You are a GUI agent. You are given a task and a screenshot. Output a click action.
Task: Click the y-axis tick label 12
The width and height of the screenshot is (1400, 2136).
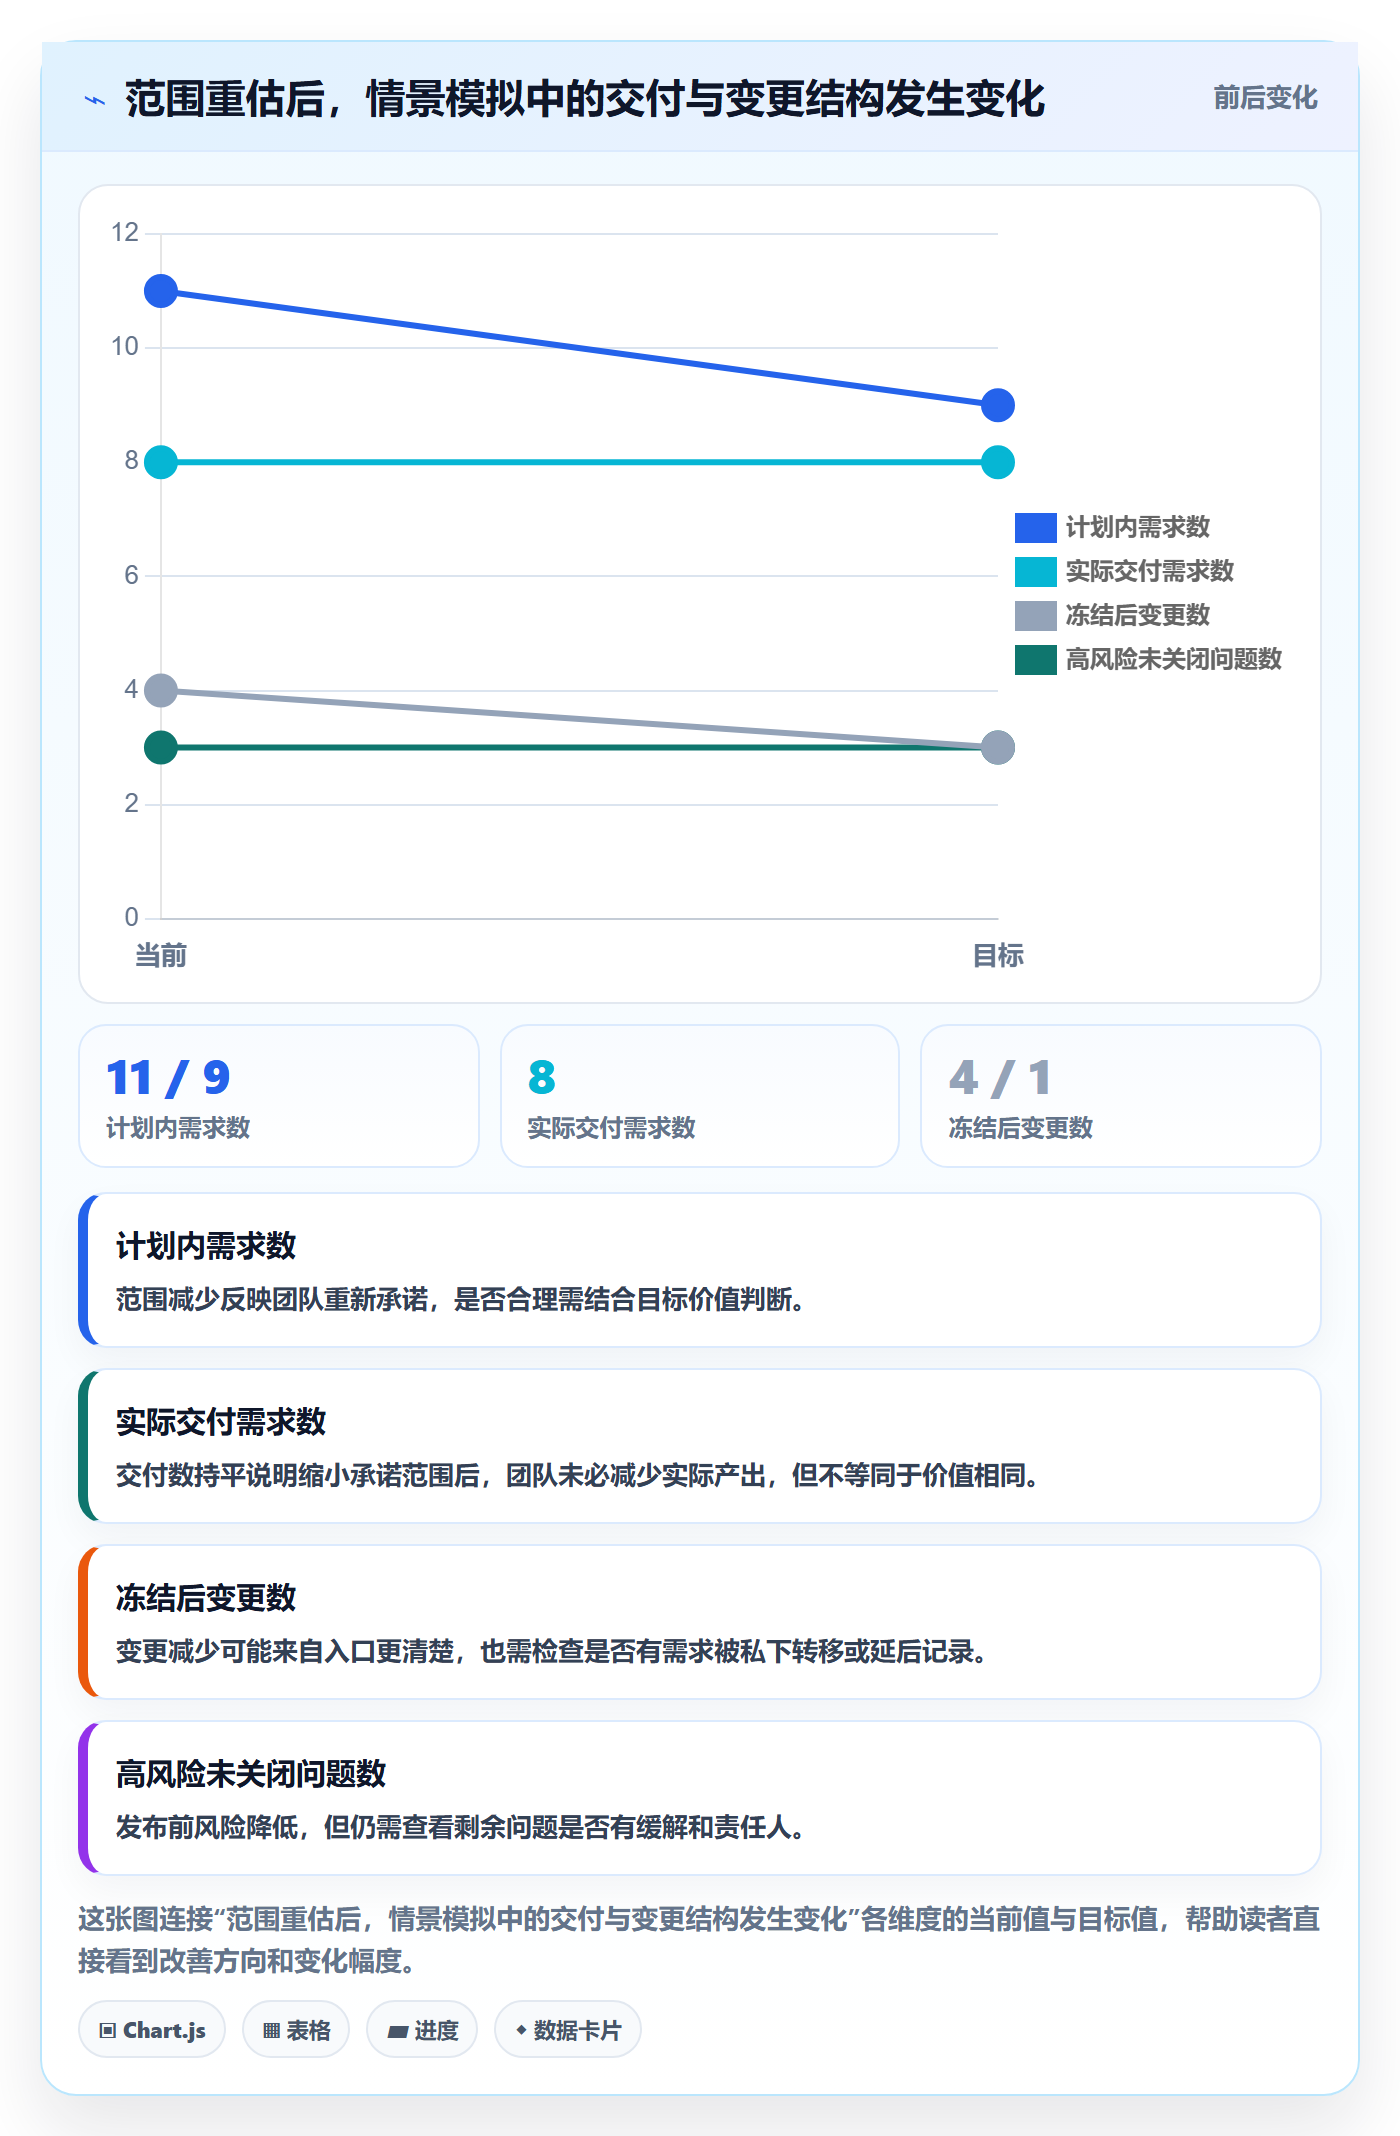pos(125,233)
